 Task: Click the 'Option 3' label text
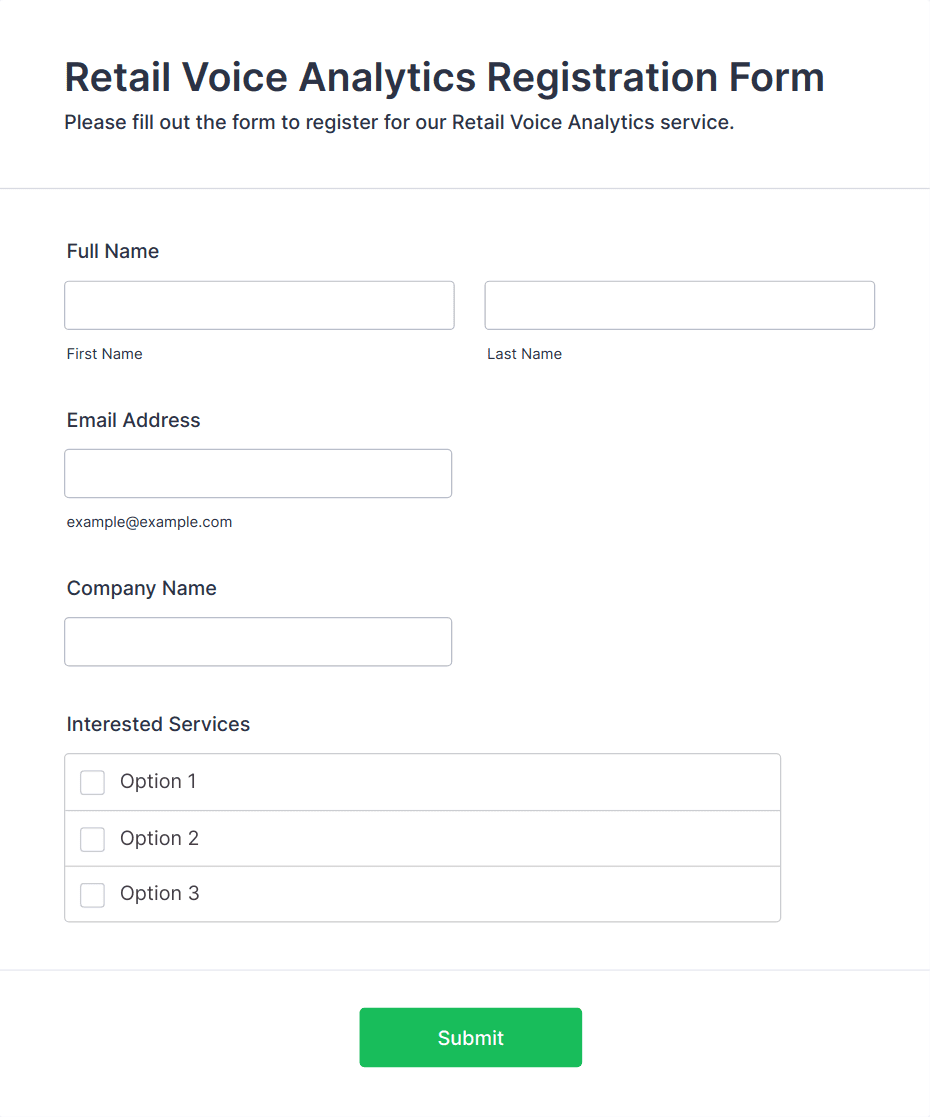pyautogui.click(x=159, y=893)
